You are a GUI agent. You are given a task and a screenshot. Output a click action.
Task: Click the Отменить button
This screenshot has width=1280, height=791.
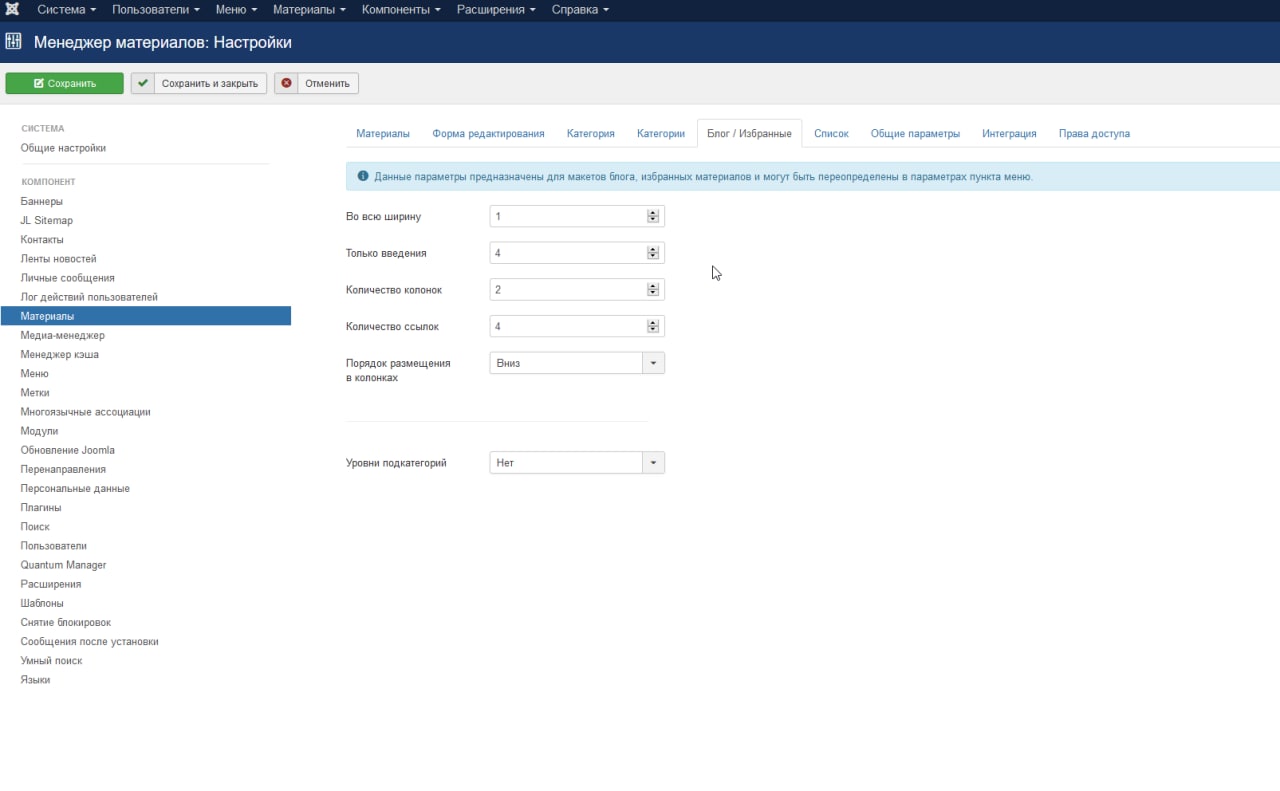click(x=317, y=83)
